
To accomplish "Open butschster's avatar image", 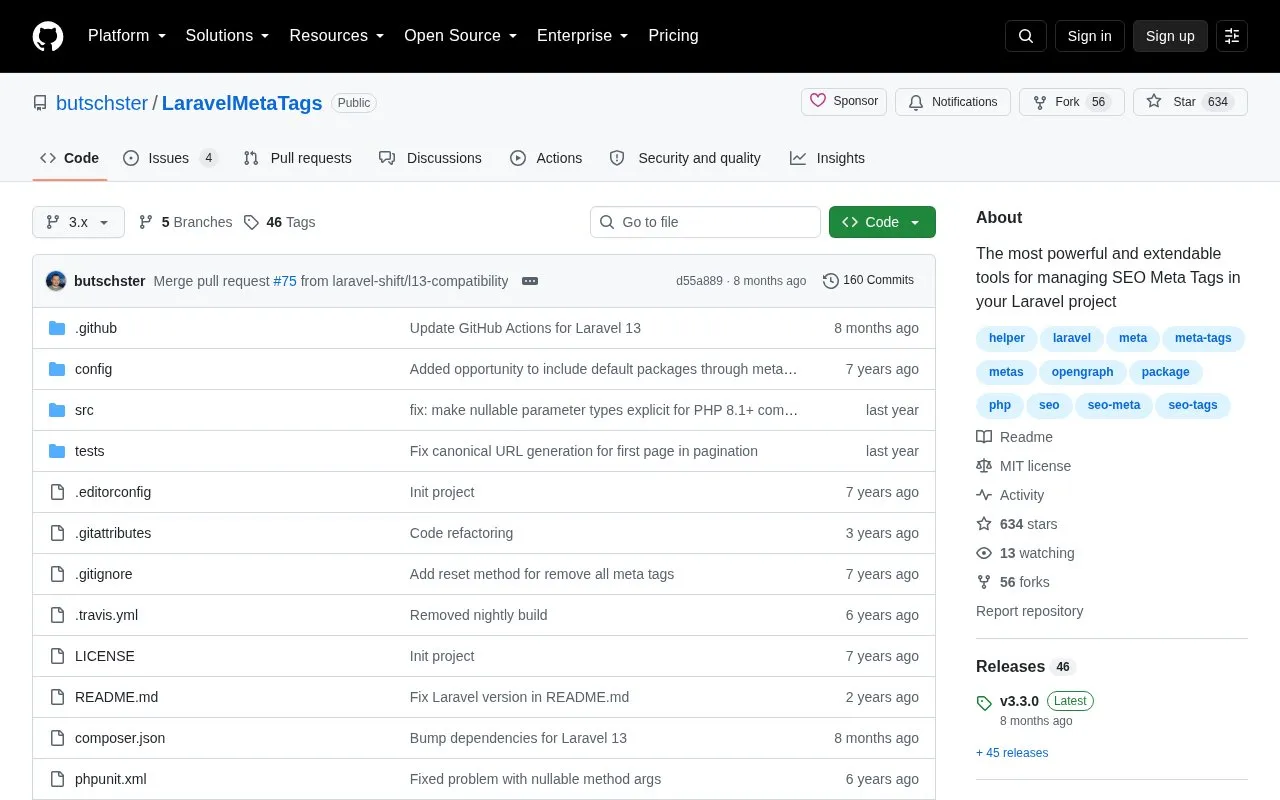I will pos(56,281).
